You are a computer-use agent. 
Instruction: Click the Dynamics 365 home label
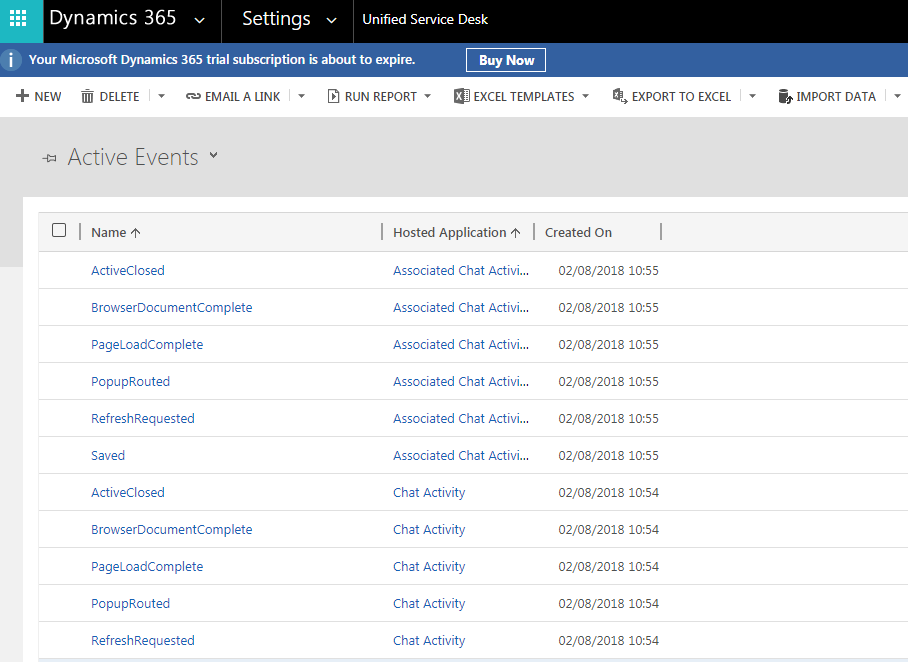[x=112, y=18]
